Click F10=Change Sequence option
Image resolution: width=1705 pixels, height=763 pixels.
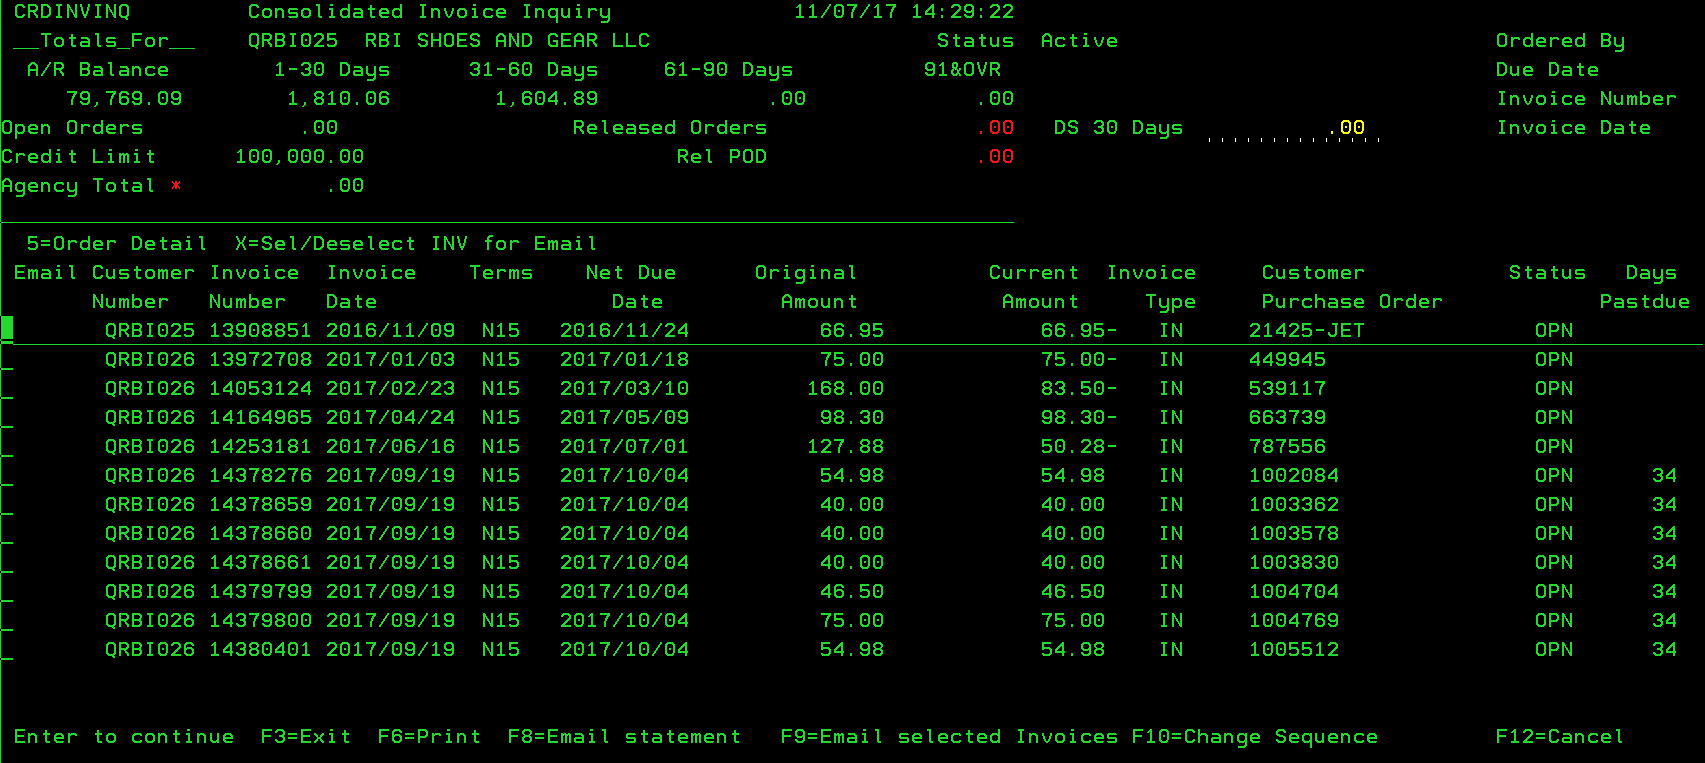pyautogui.click(x=1254, y=737)
